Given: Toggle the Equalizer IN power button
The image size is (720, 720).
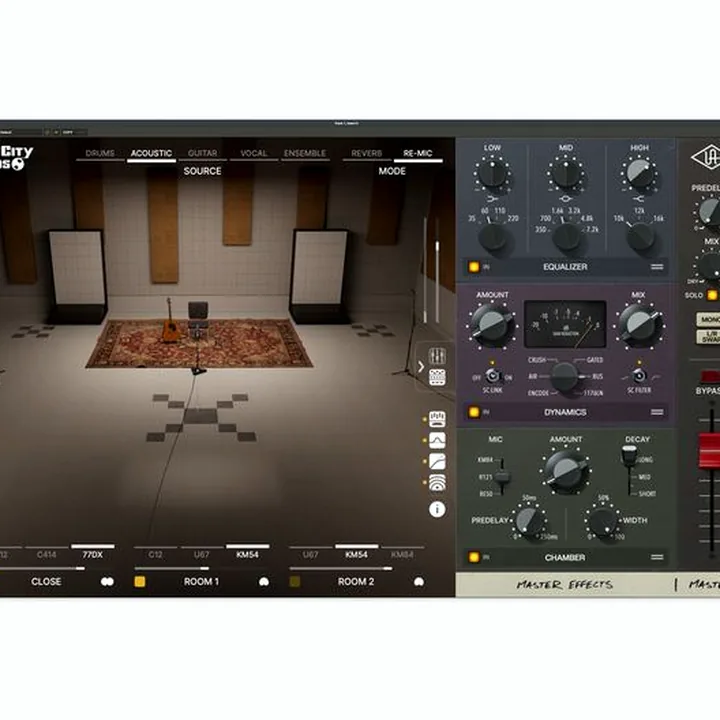Looking at the screenshot, I should (473, 267).
